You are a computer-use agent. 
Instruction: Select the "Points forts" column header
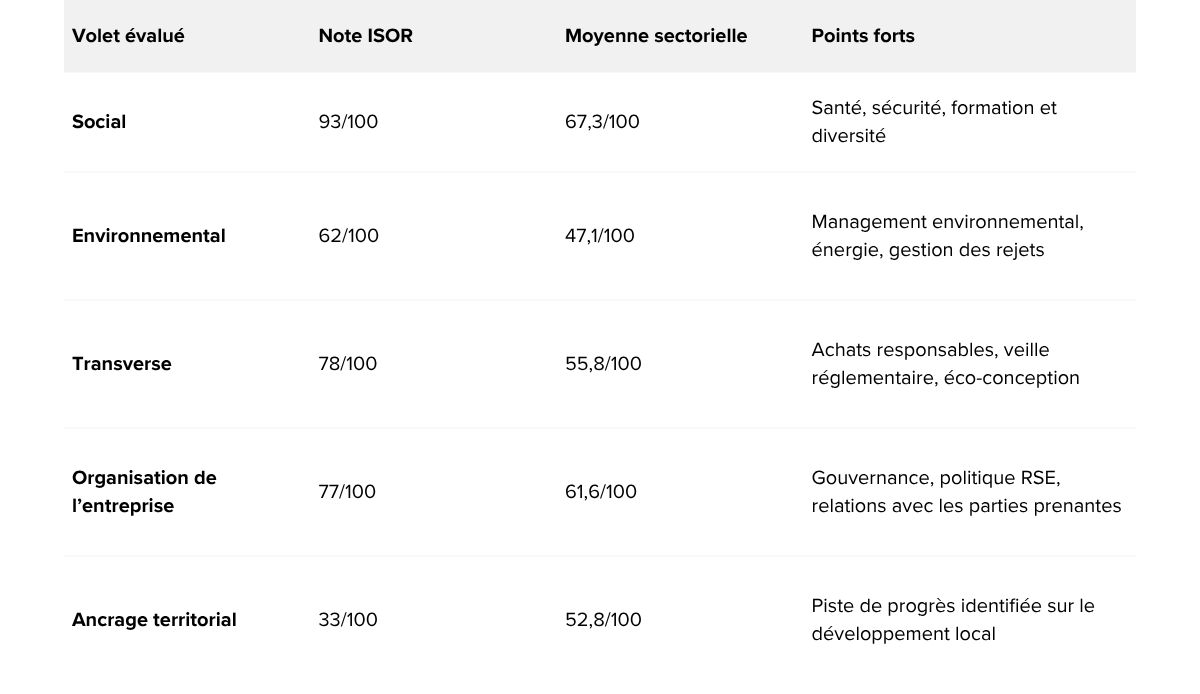tap(863, 36)
